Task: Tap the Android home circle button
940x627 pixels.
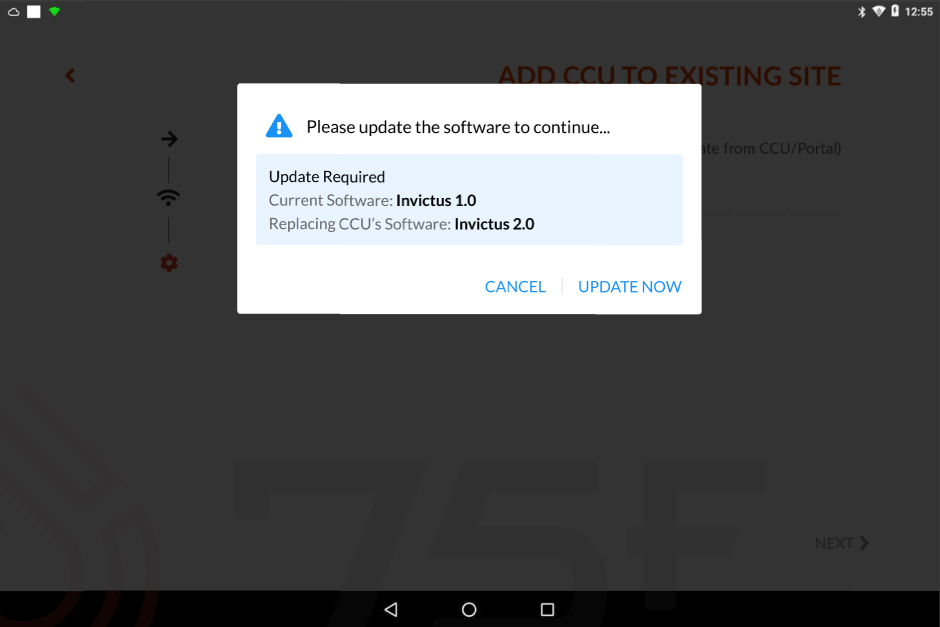Action: tap(469, 610)
